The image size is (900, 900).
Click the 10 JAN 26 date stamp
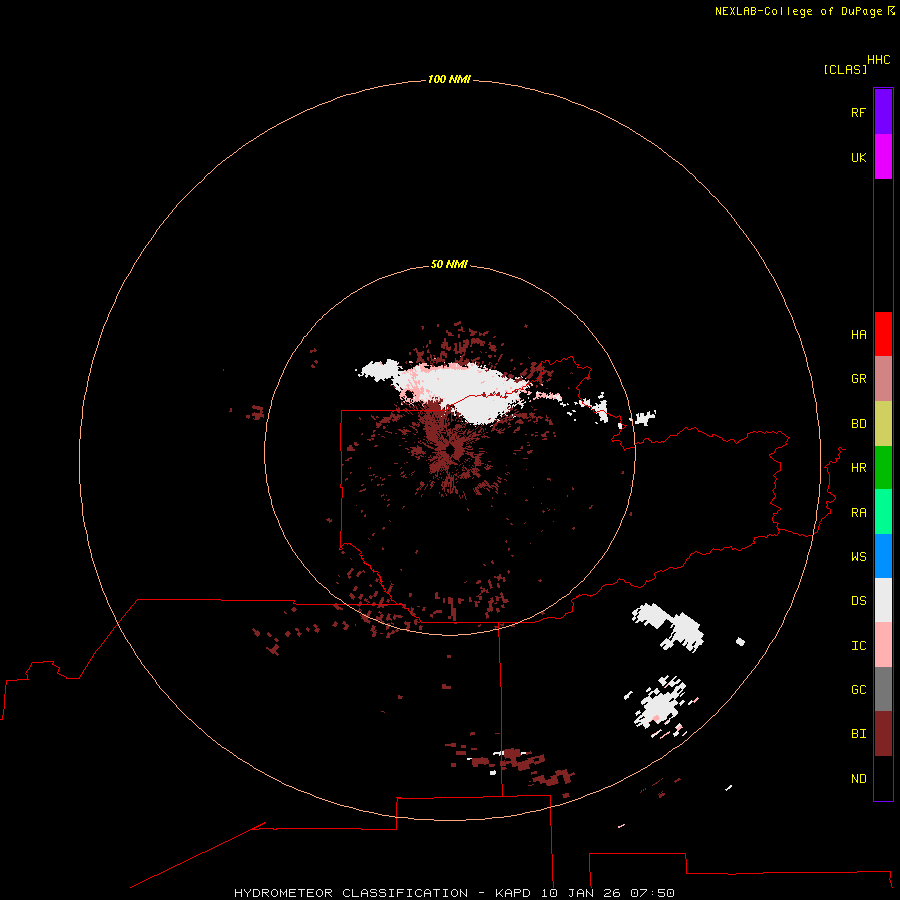coord(581,893)
